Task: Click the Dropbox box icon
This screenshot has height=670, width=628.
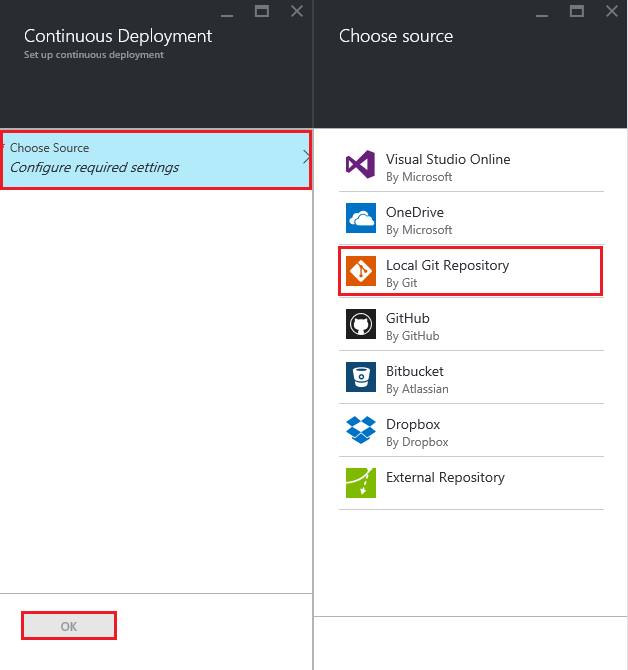Action: (361, 430)
